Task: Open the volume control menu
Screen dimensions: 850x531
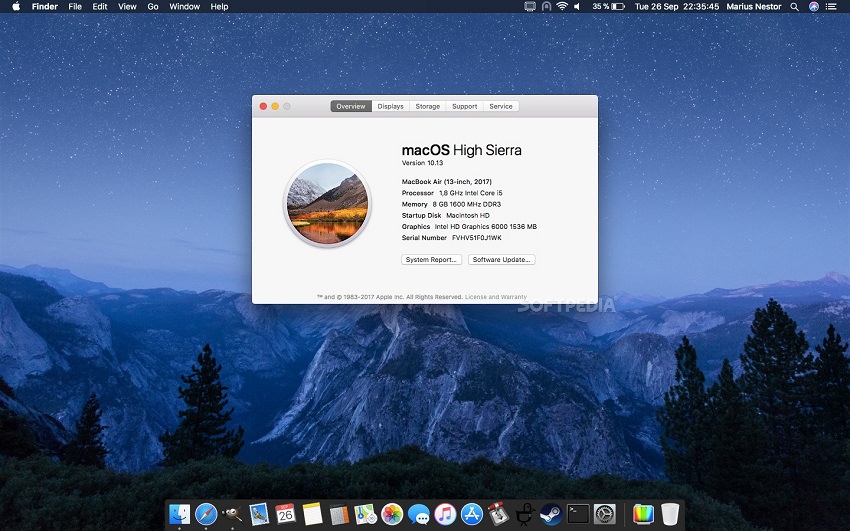Action: coord(577,6)
